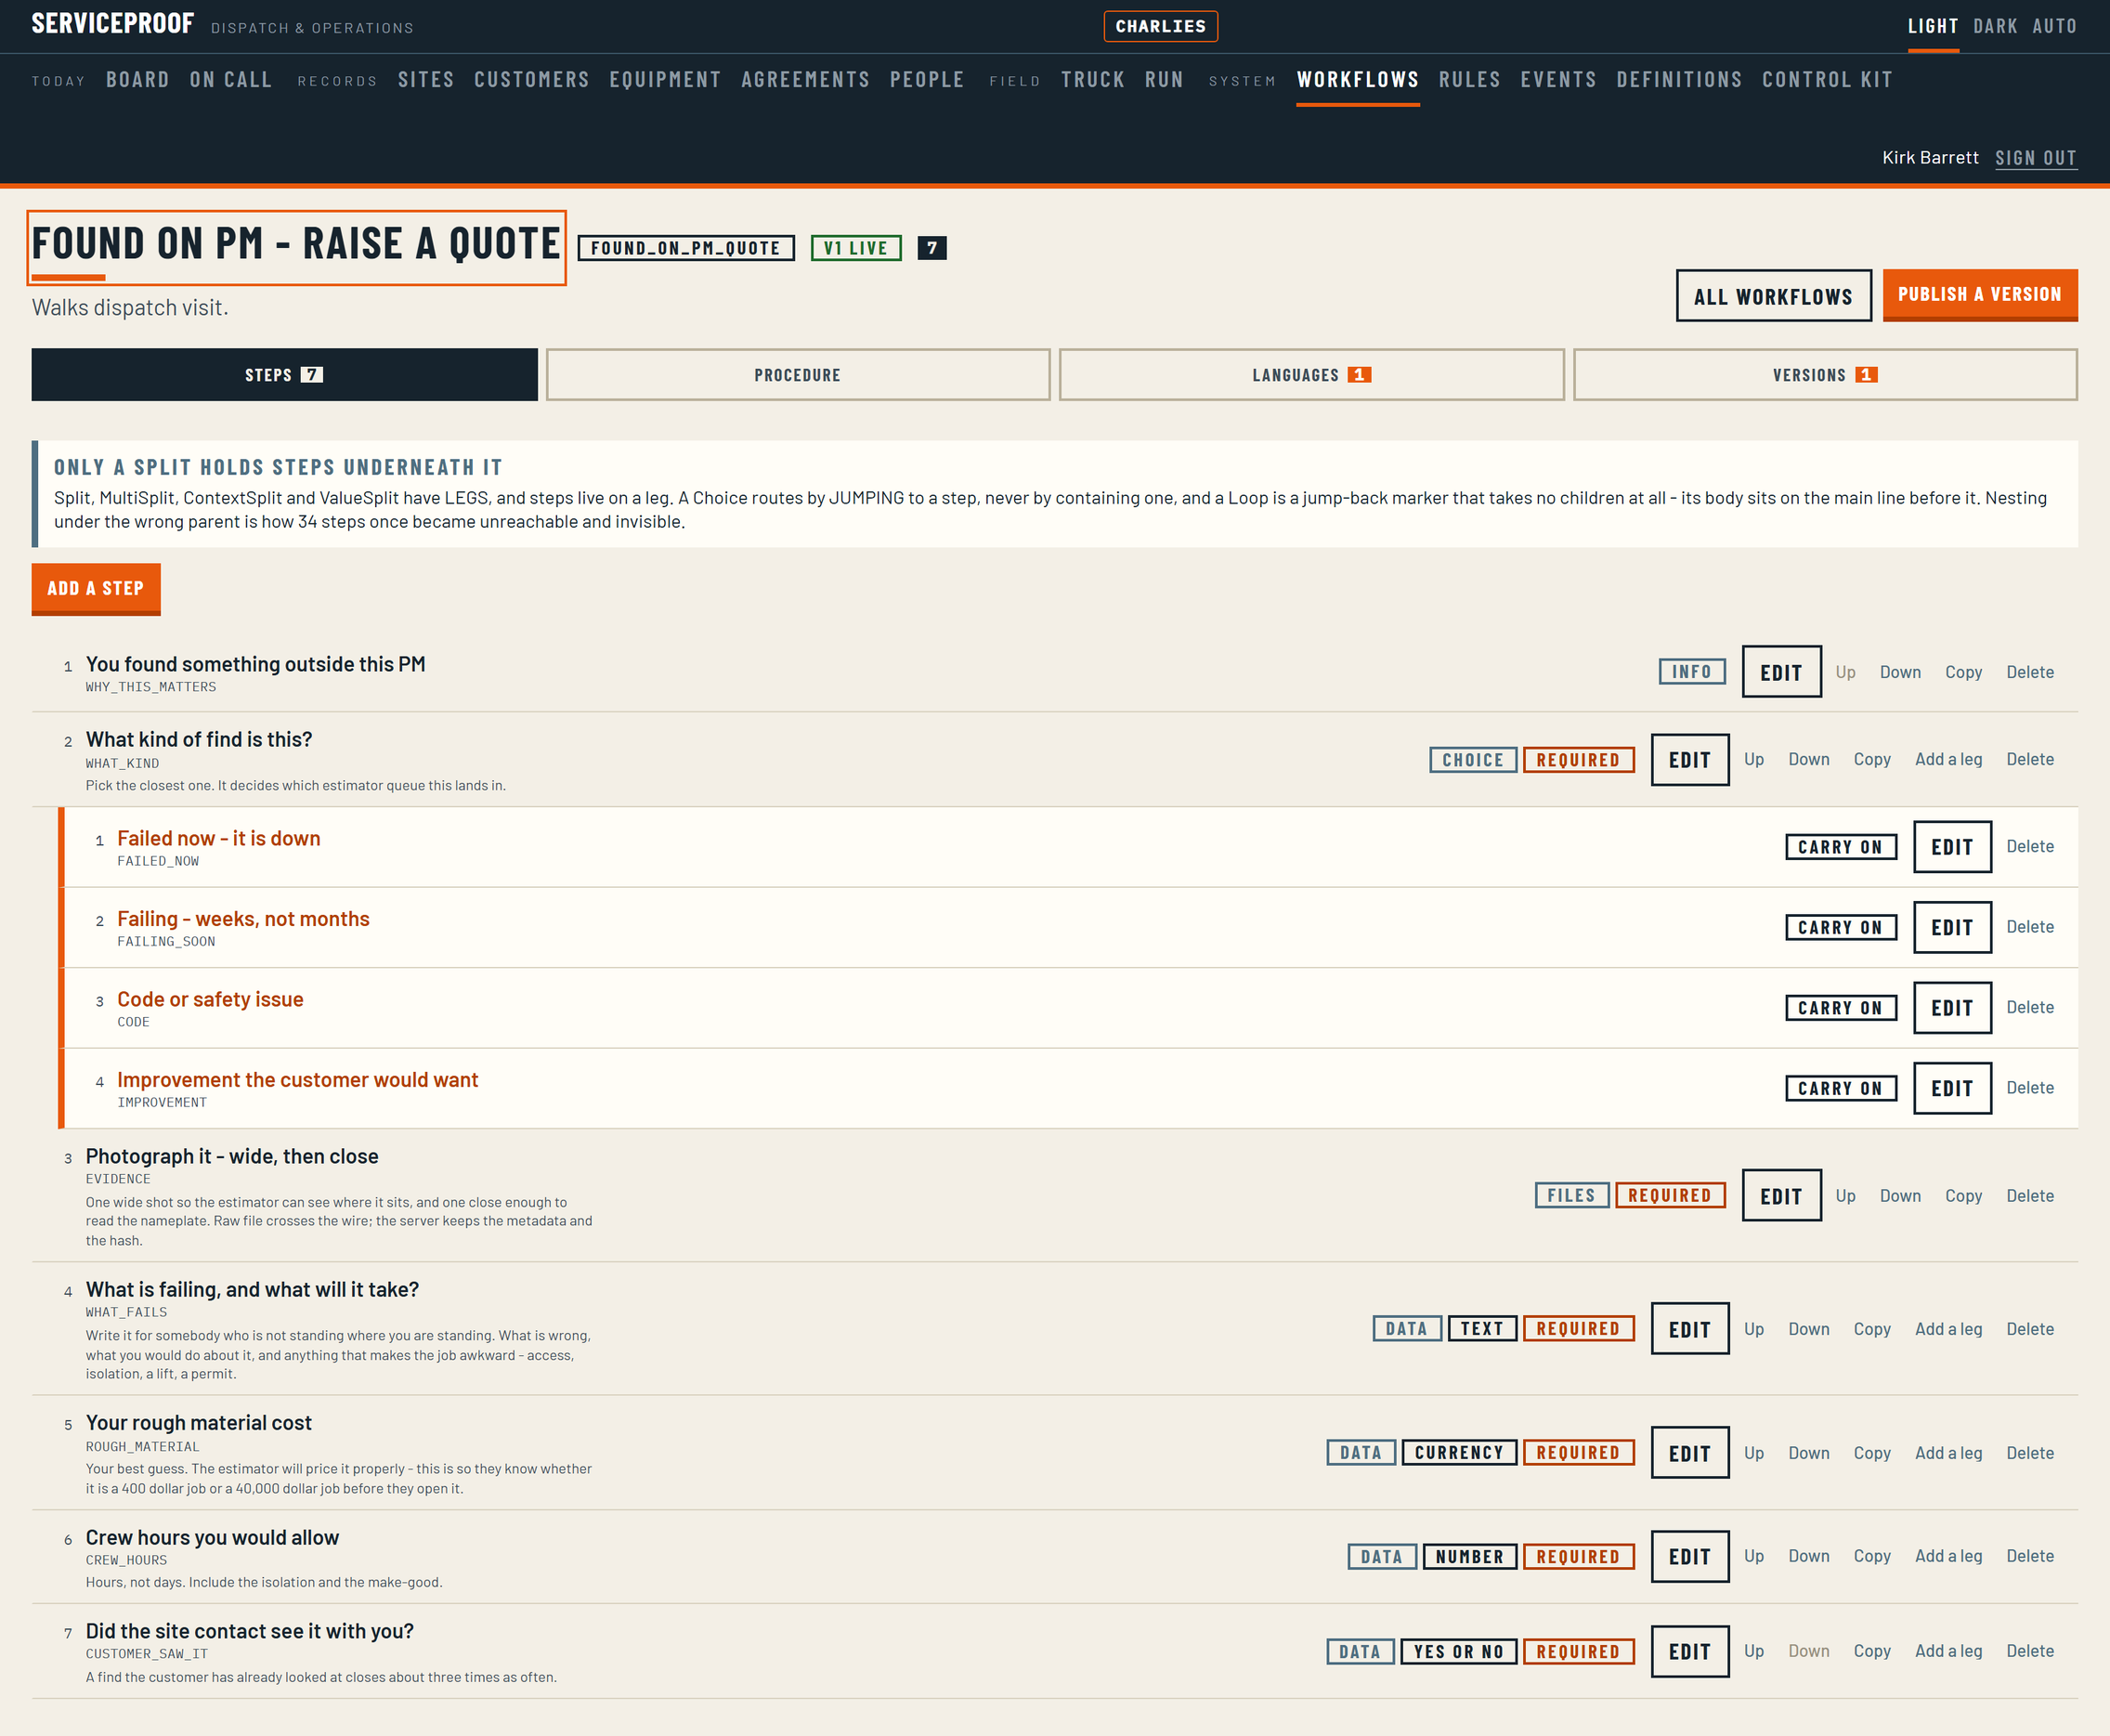Click the ServiceProof logo
This screenshot has width=2110, height=1736.
click(x=113, y=24)
